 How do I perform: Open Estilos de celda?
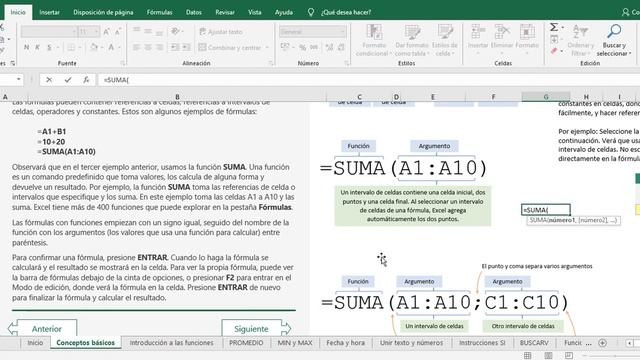click(x=445, y=40)
